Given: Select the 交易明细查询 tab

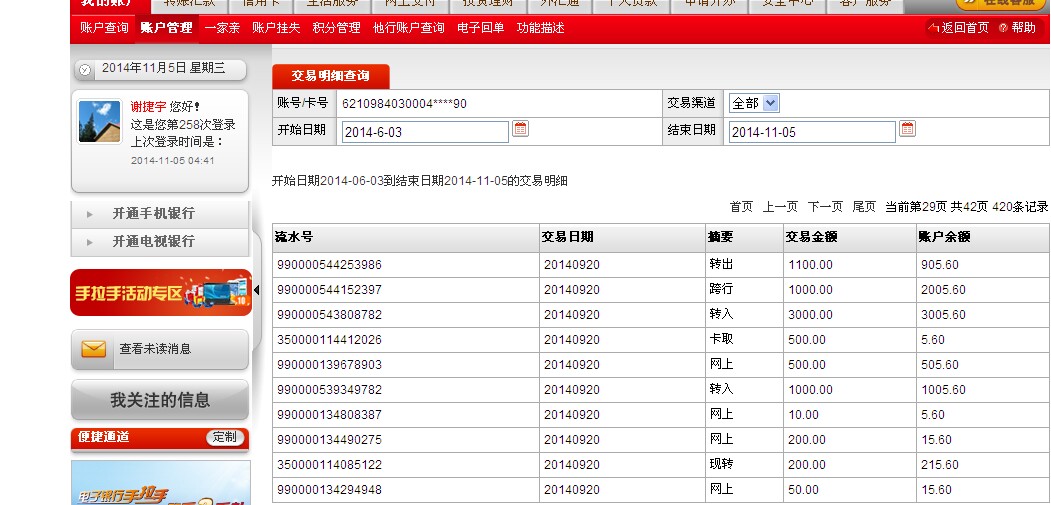Looking at the screenshot, I should pyautogui.click(x=330, y=76).
